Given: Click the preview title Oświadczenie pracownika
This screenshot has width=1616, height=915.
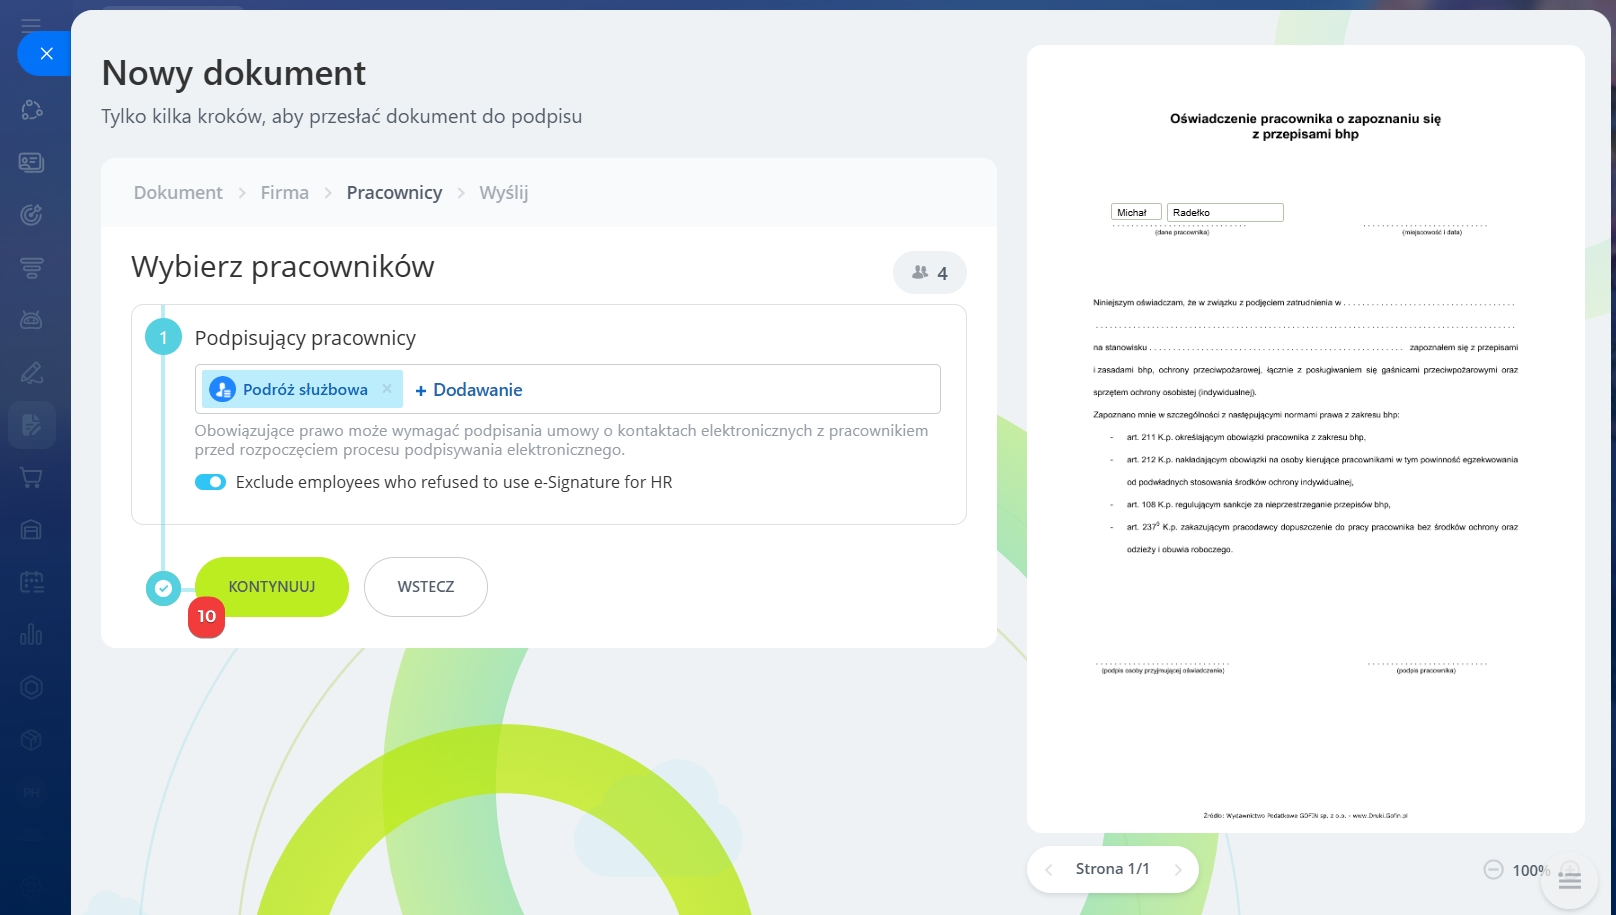Looking at the screenshot, I should point(1305,126).
